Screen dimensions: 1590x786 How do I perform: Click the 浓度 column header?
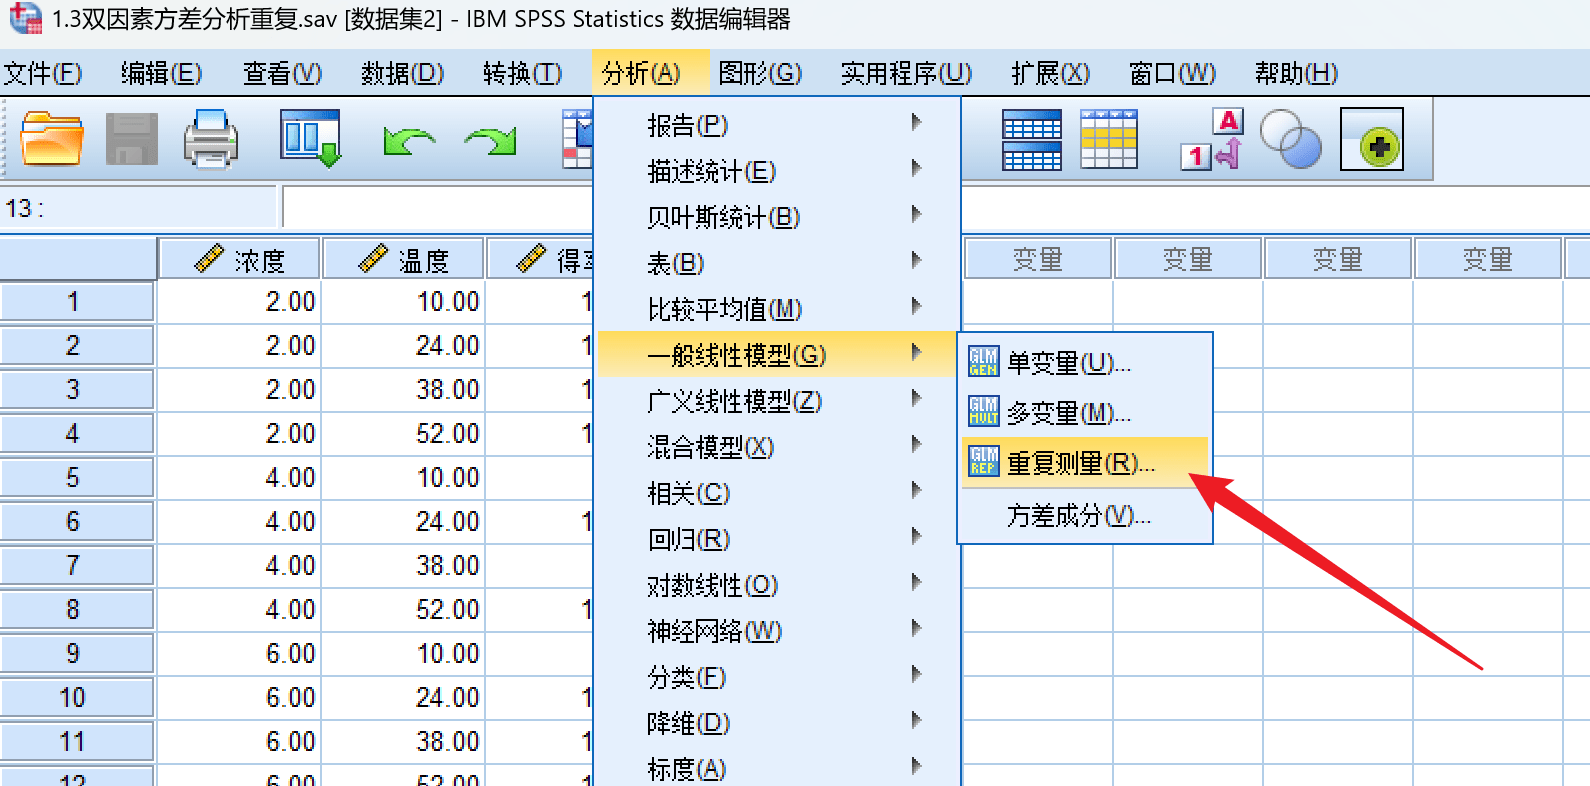click(240, 260)
